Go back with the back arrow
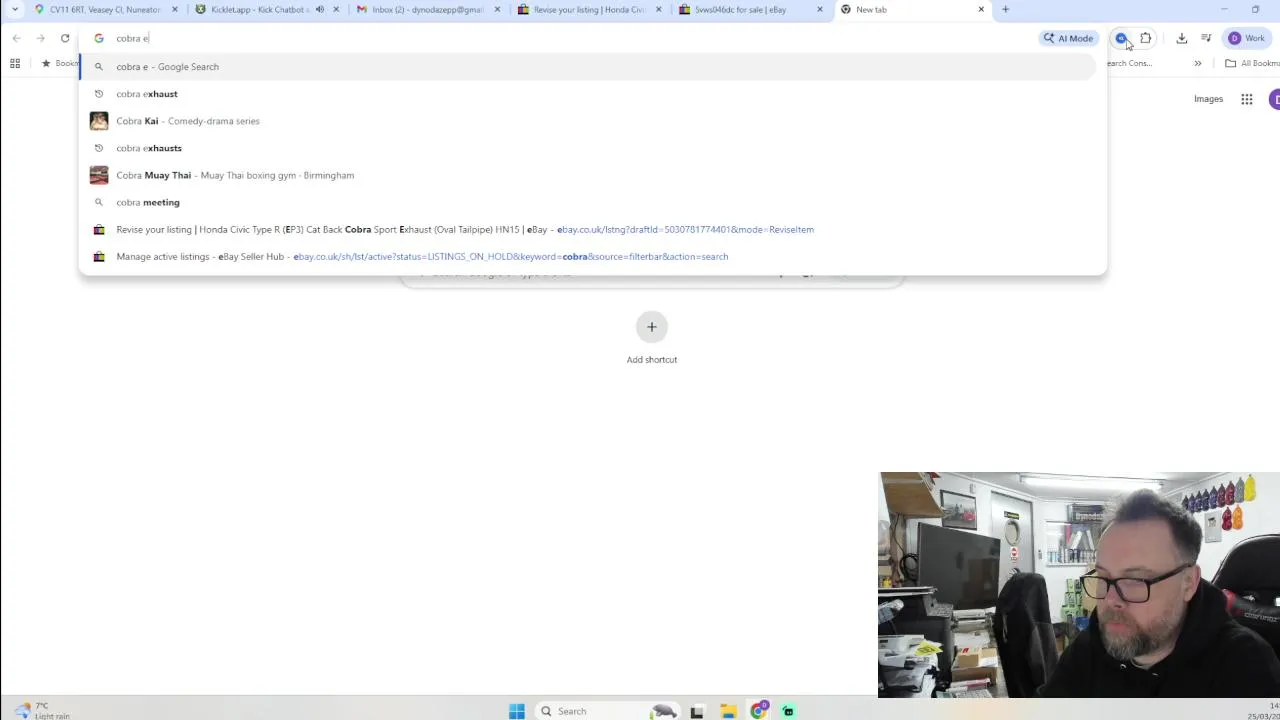The height and width of the screenshot is (720, 1280). click(x=17, y=38)
